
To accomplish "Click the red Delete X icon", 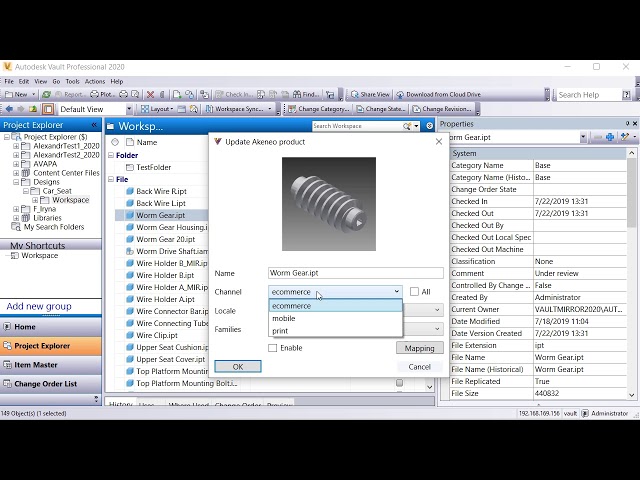I will (x=150, y=95).
